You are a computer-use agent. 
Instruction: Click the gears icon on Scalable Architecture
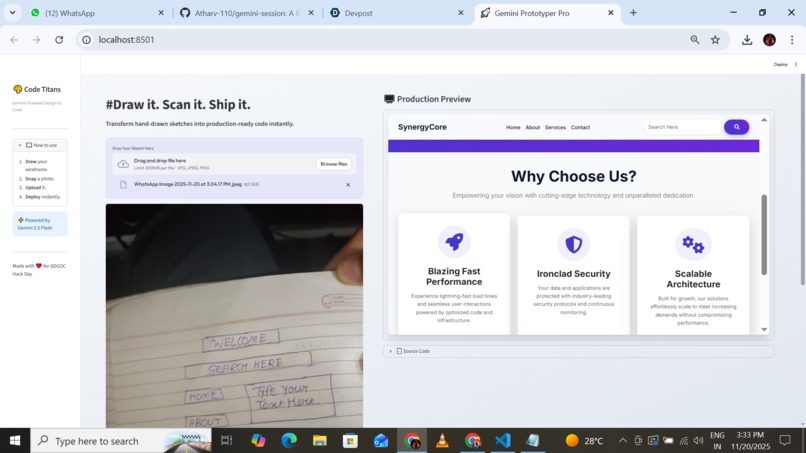coord(693,244)
